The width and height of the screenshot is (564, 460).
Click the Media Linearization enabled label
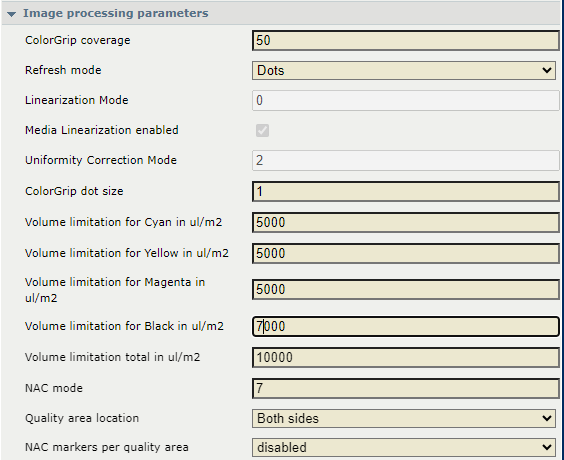tap(102, 130)
